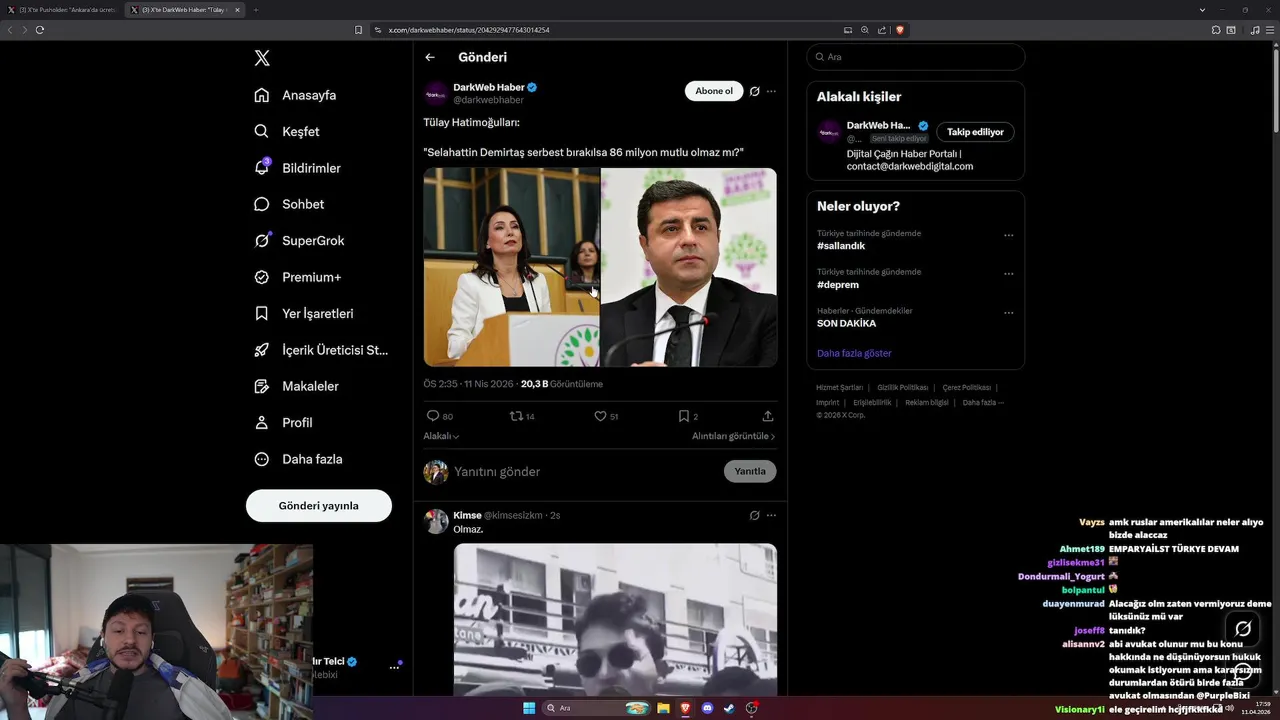Viewport: 1280px width, 720px height.
Task: Click Yanıtla reply button
Action: tap(750, 471)
